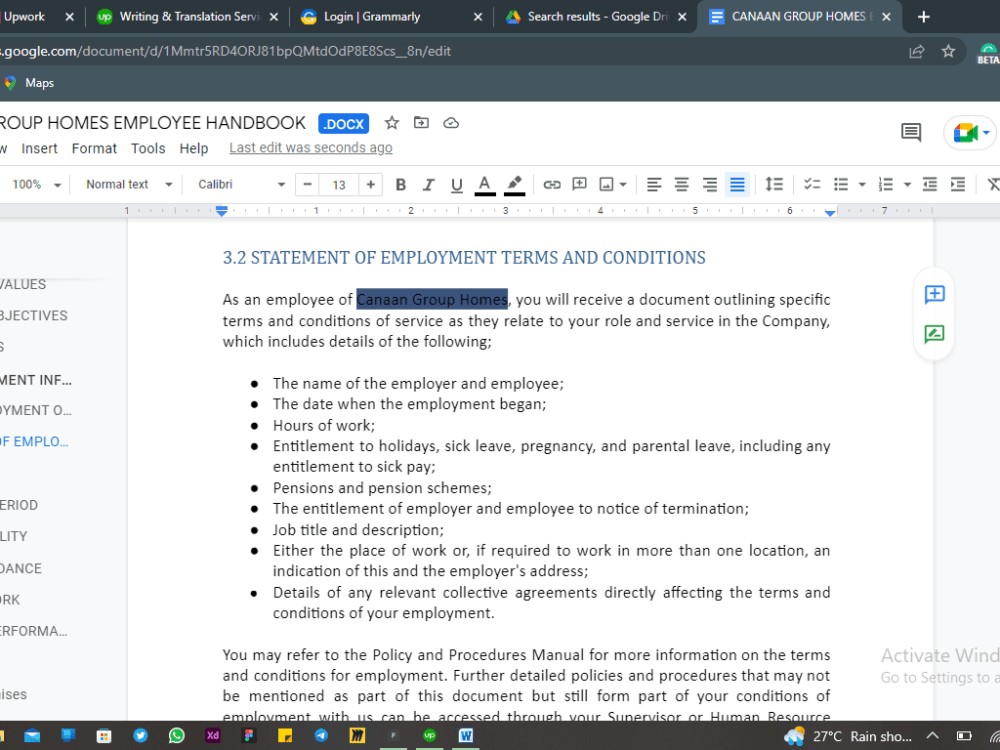
Task: Add a comment using the toolbar icon
Action: pos(579,185)
